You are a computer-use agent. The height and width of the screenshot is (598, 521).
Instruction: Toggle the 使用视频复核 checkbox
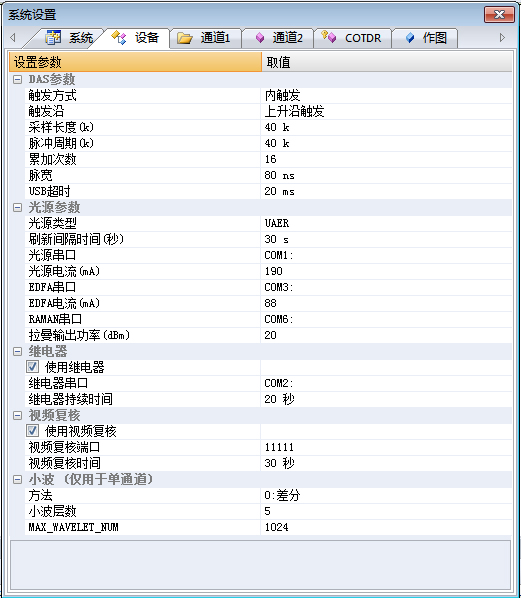[33, 431]
